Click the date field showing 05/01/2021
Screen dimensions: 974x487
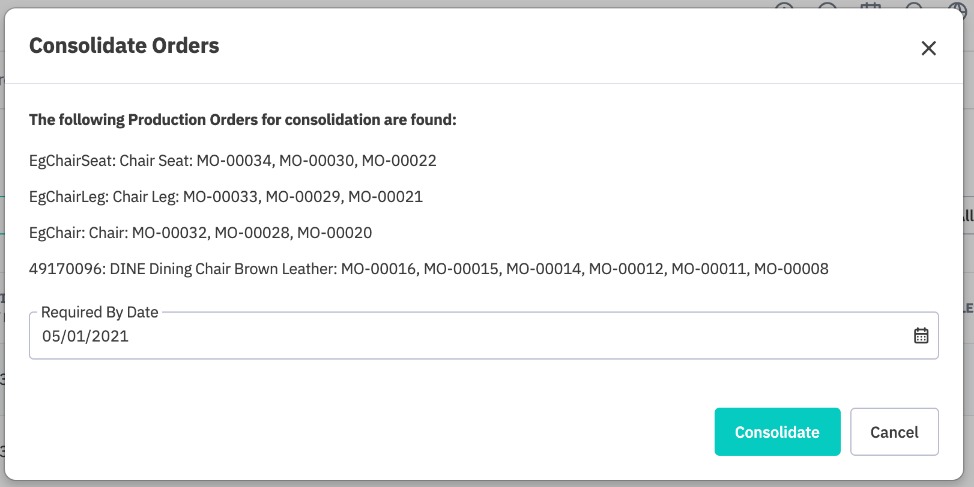(x=483, y=335)
